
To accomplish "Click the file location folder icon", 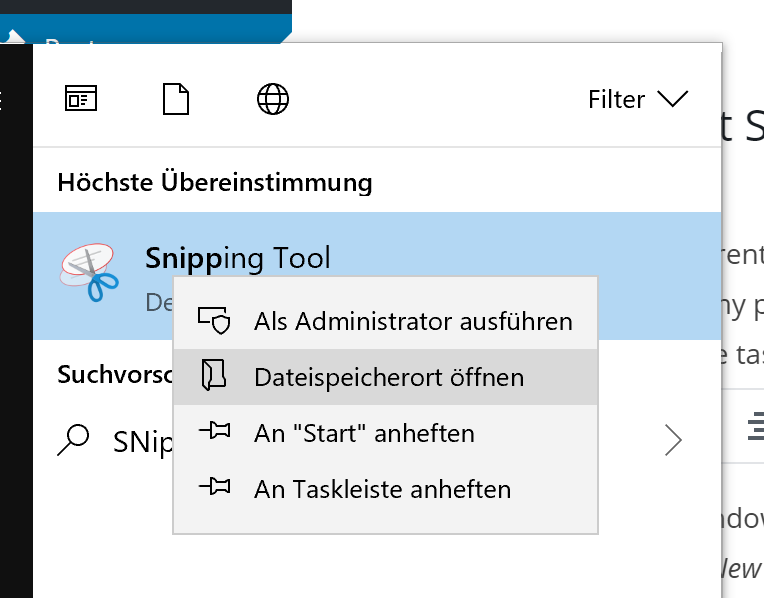I will [214, 375].
